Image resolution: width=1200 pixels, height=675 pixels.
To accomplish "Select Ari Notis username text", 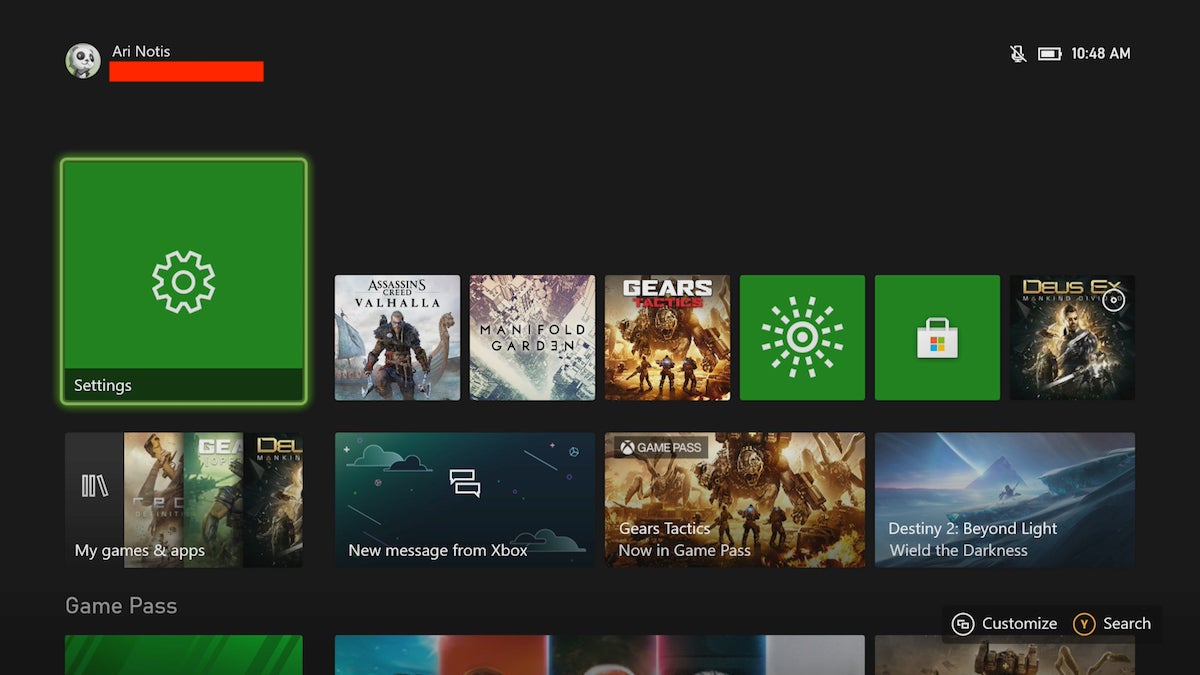I will click(140, 51).
